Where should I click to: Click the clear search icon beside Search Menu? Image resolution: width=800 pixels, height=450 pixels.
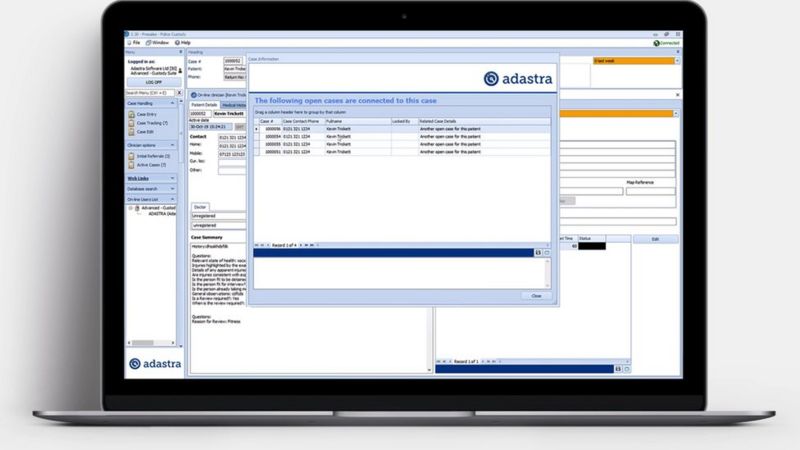click(177, 92)
